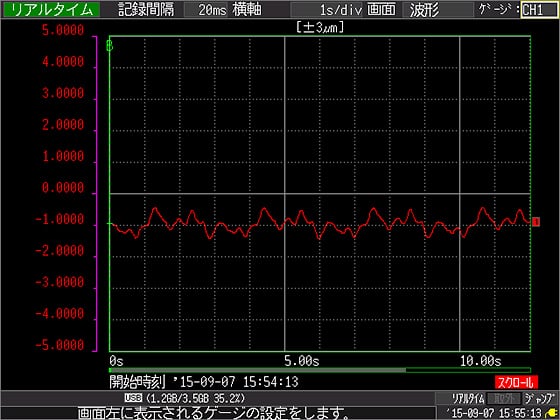Select the red channel 1 marker beside the waveform
The image size is (560, 420).
[x=536, y=222]
